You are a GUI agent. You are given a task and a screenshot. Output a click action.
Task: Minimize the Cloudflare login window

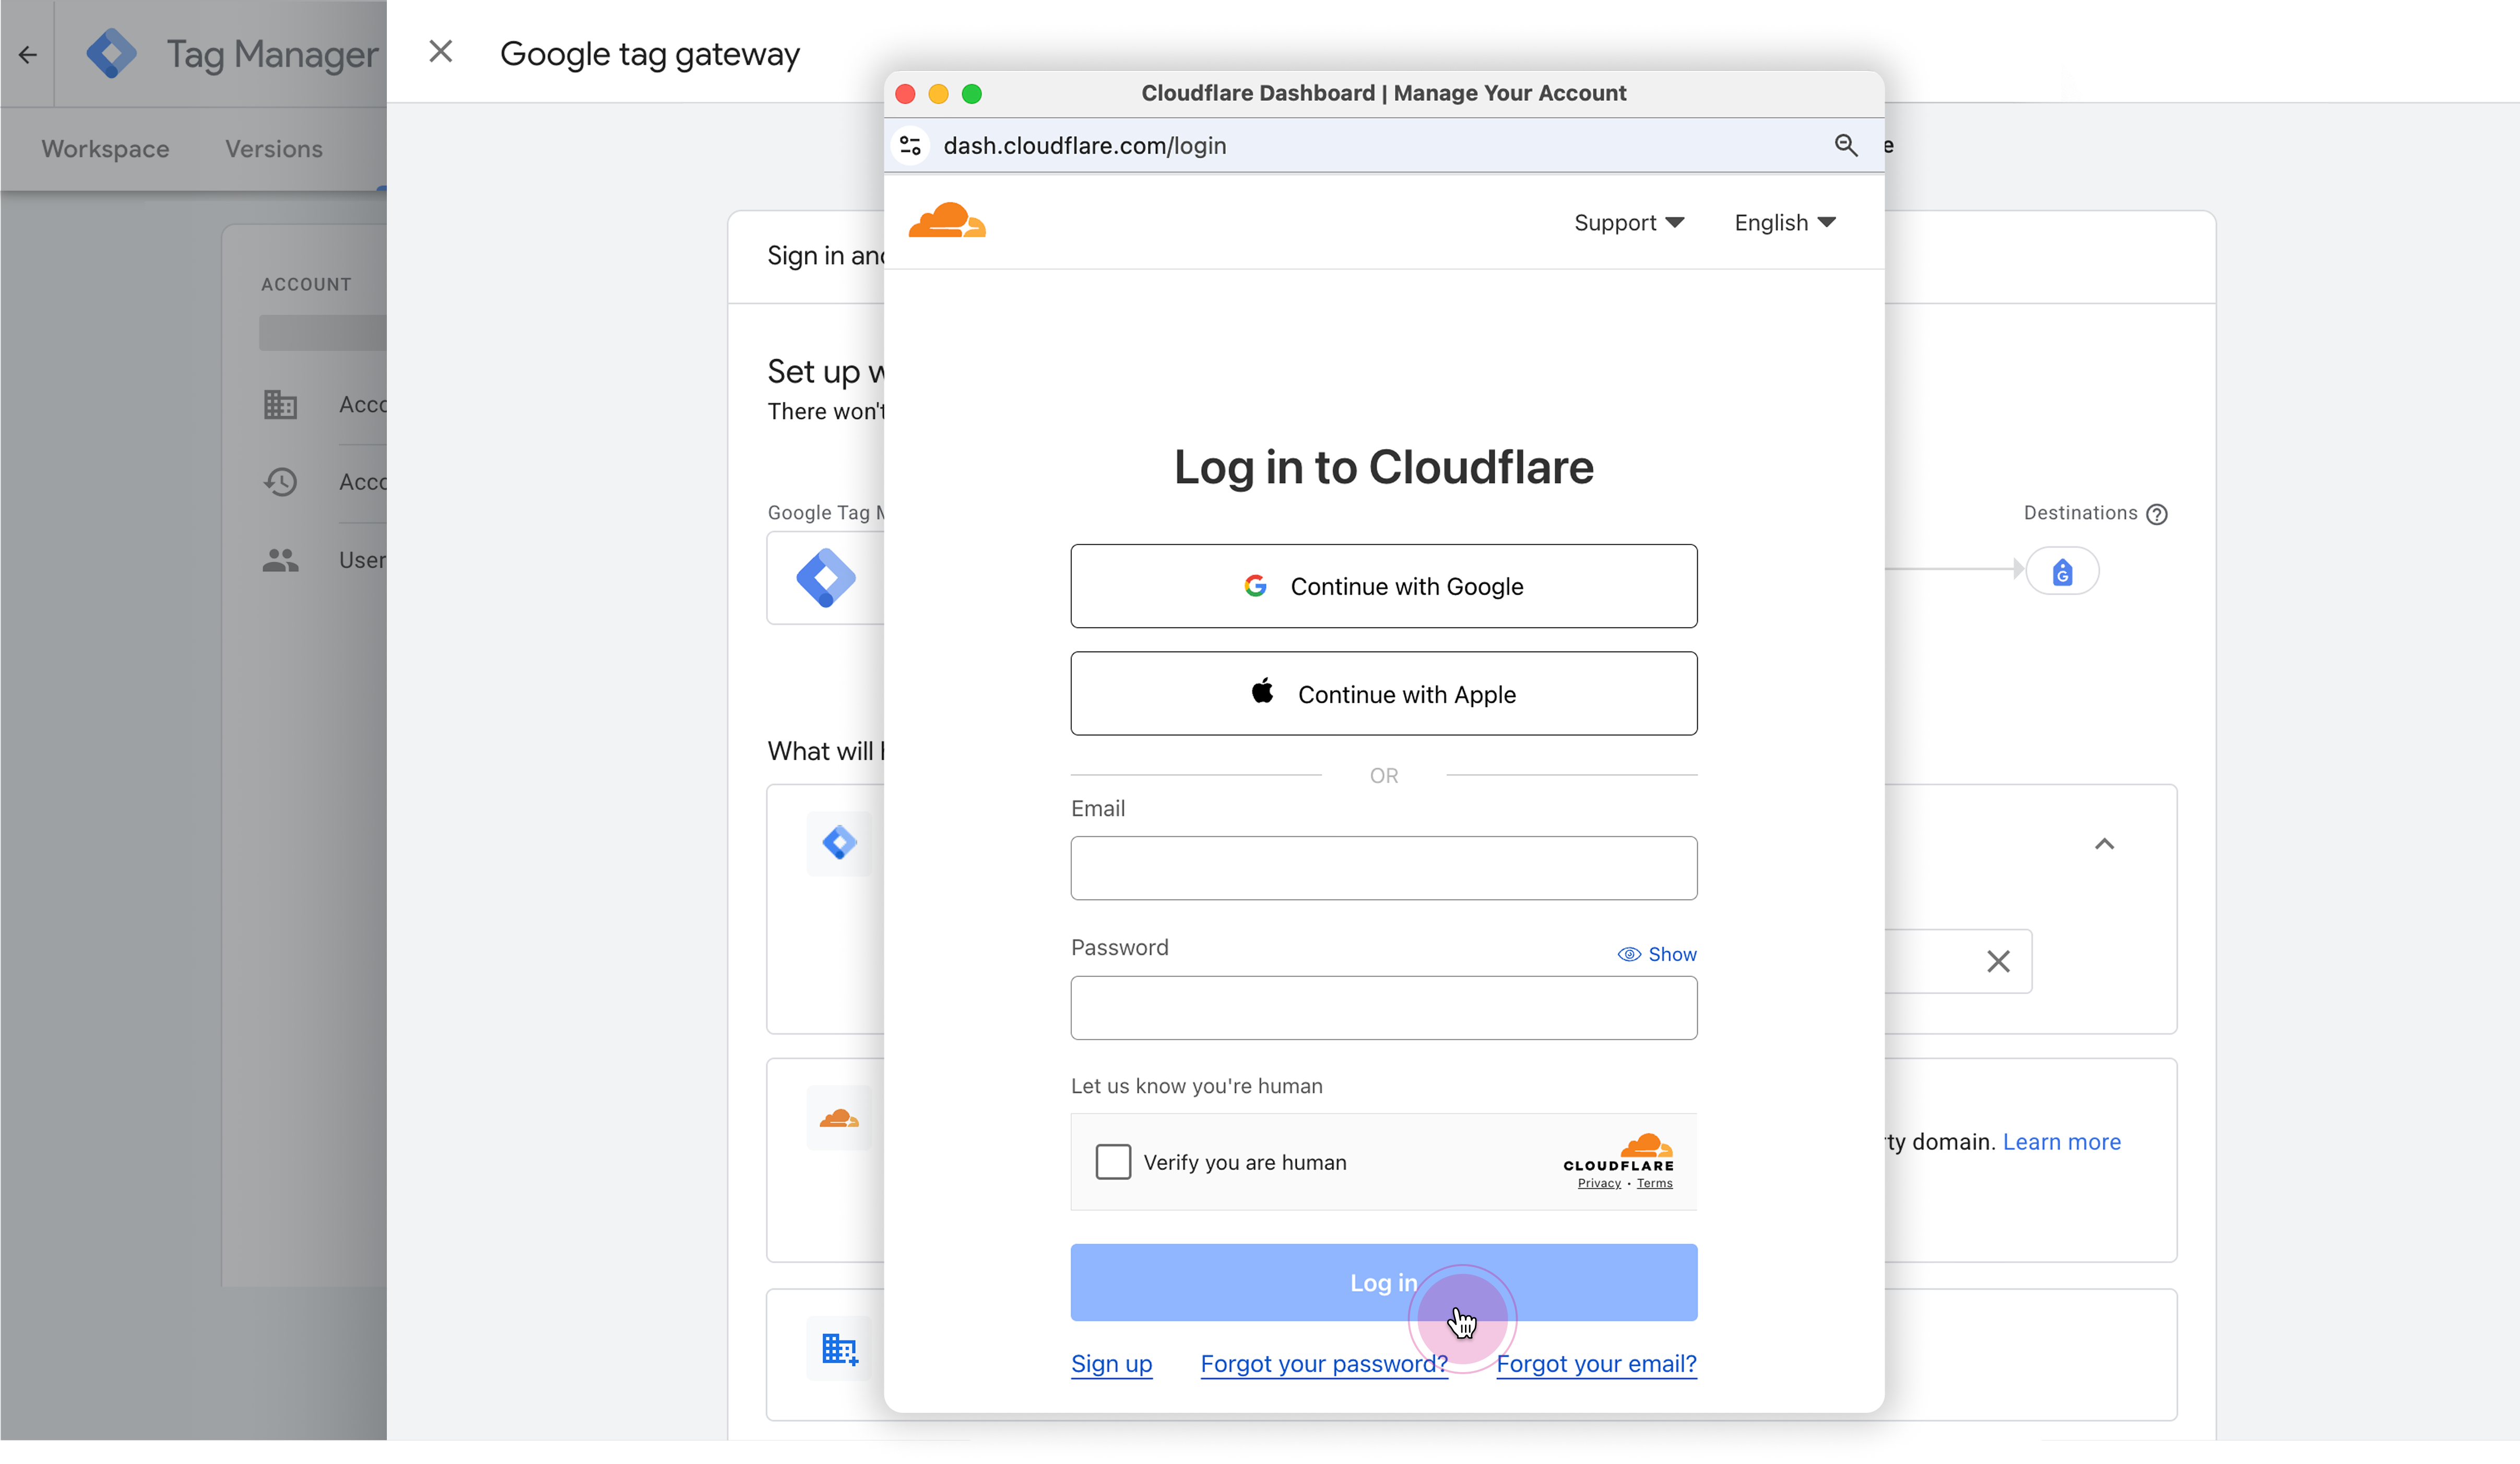click(x=938, y=94)
